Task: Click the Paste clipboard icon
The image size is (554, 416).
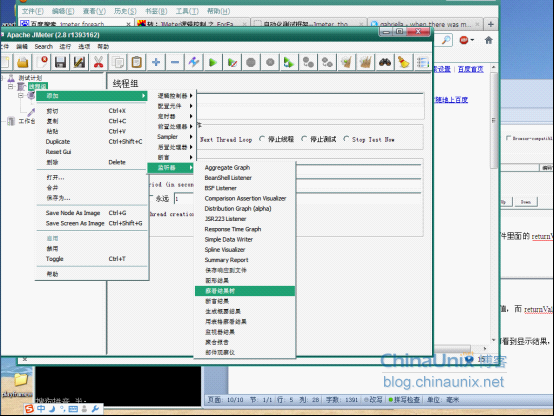Action: (137, 63)
